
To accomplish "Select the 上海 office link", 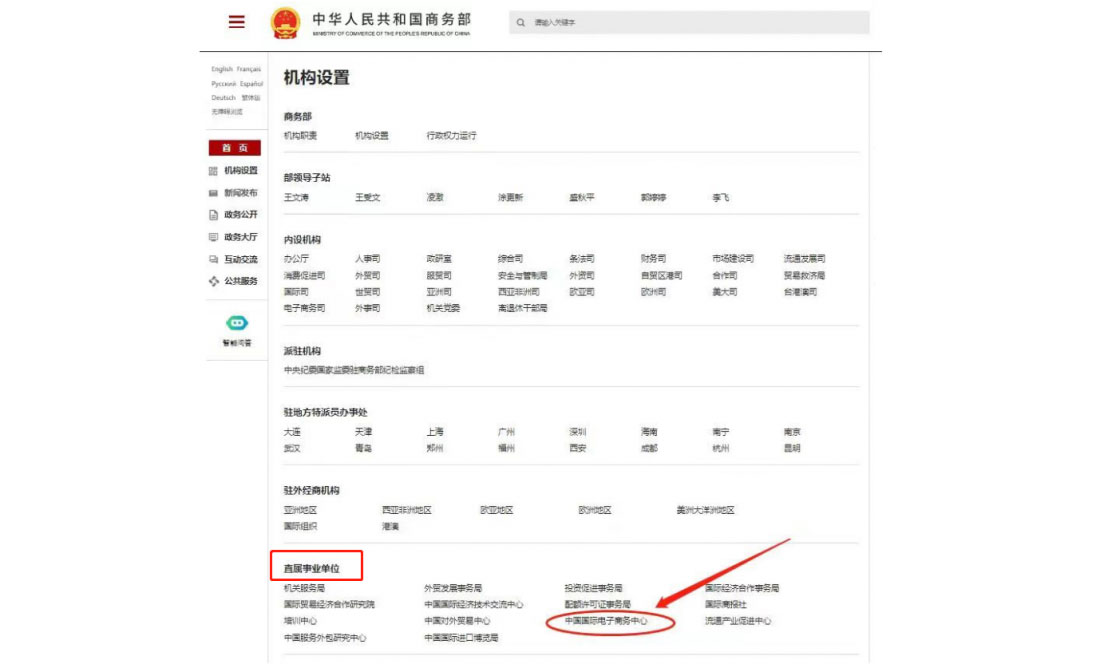I will click(x=435, y=432).
